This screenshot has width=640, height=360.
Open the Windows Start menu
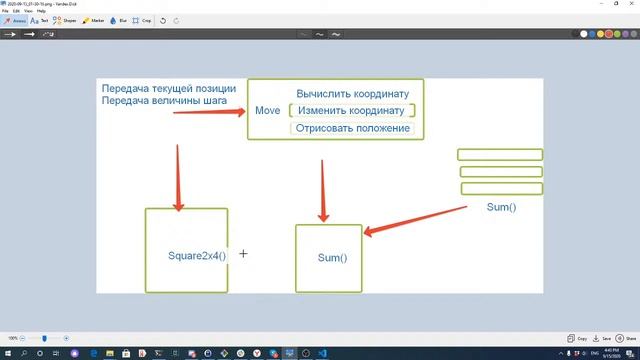coord(7,353)
